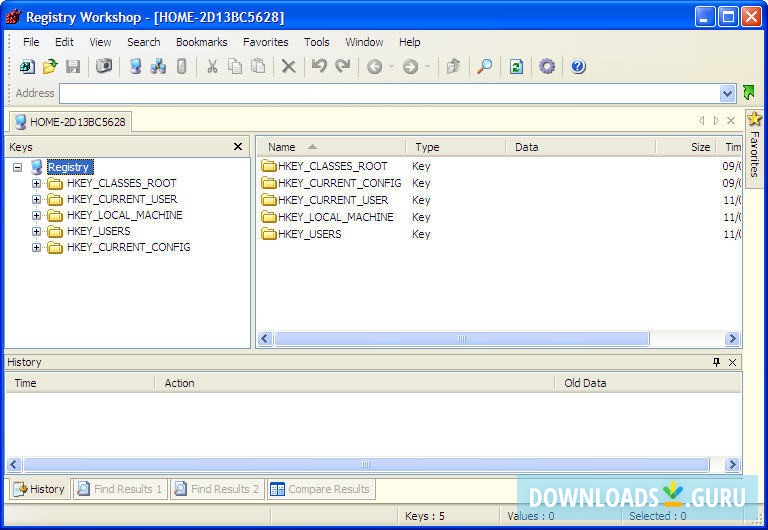768x530 pixels.
Task: Expand HKEY_CLASSES_ROOT in the Keys tree
Action: tap(36, 183)
